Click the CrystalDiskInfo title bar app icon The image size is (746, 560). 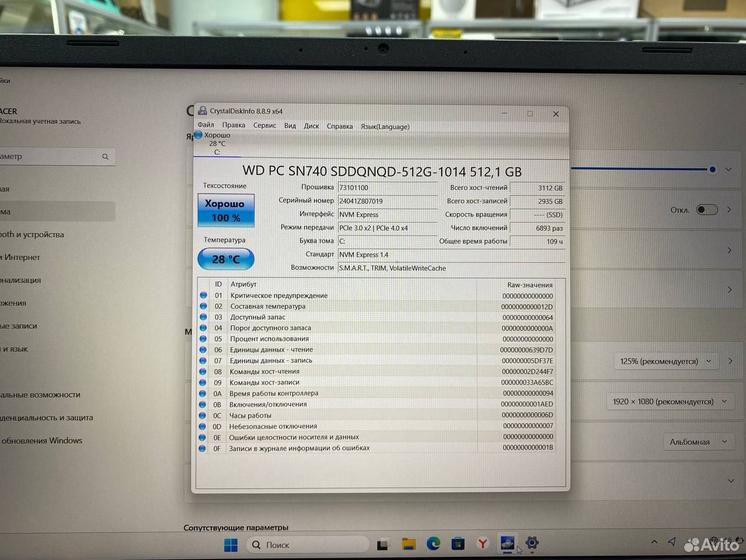[202, 111]
